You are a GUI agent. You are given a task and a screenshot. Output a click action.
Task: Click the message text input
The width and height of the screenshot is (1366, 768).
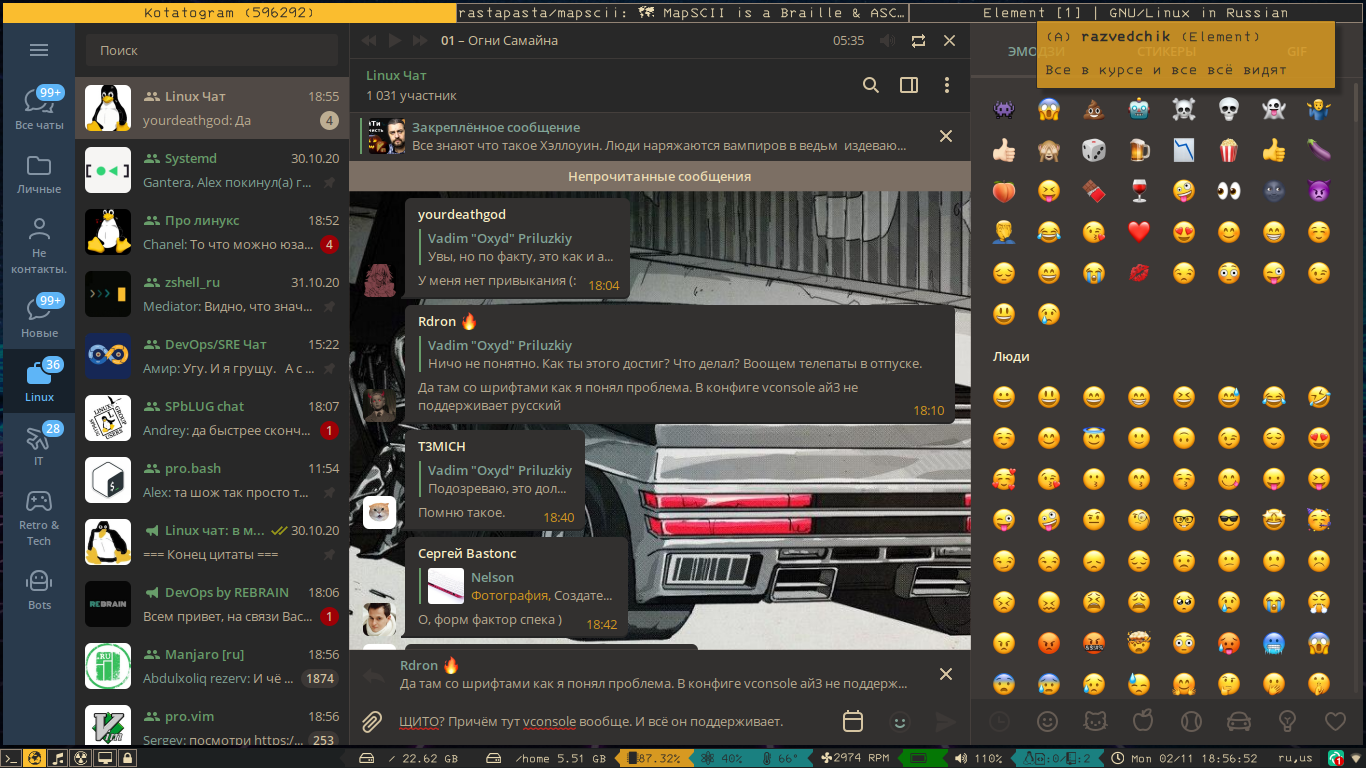tap(610, 721)
